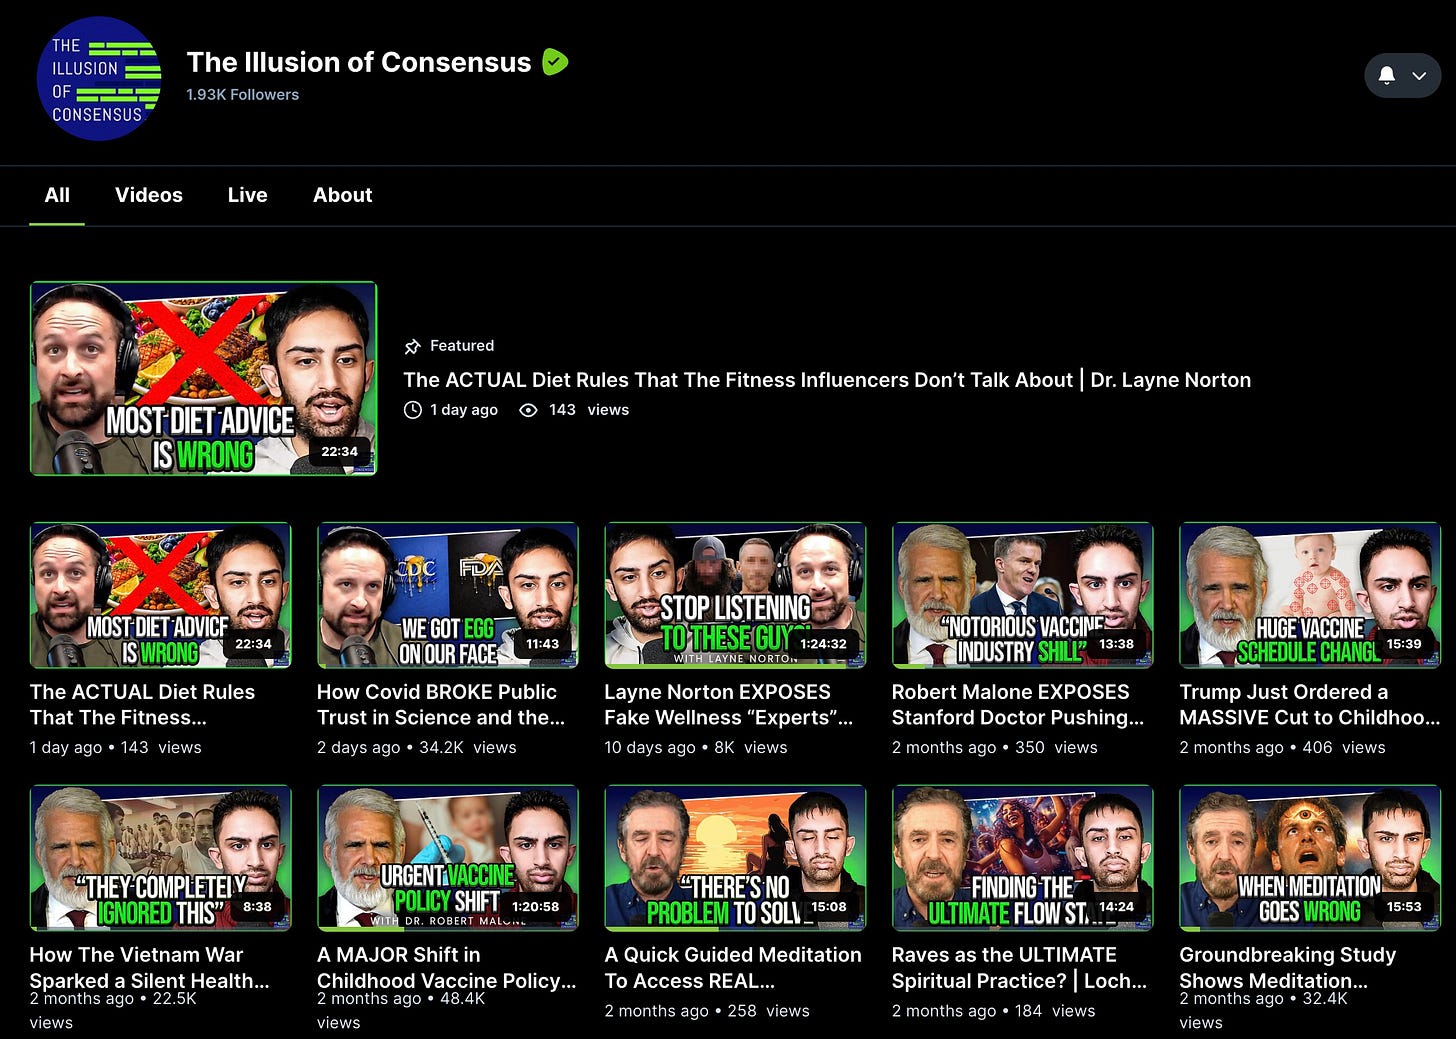Open featured video title about Dr. Layne Norton

pos(827,380)
